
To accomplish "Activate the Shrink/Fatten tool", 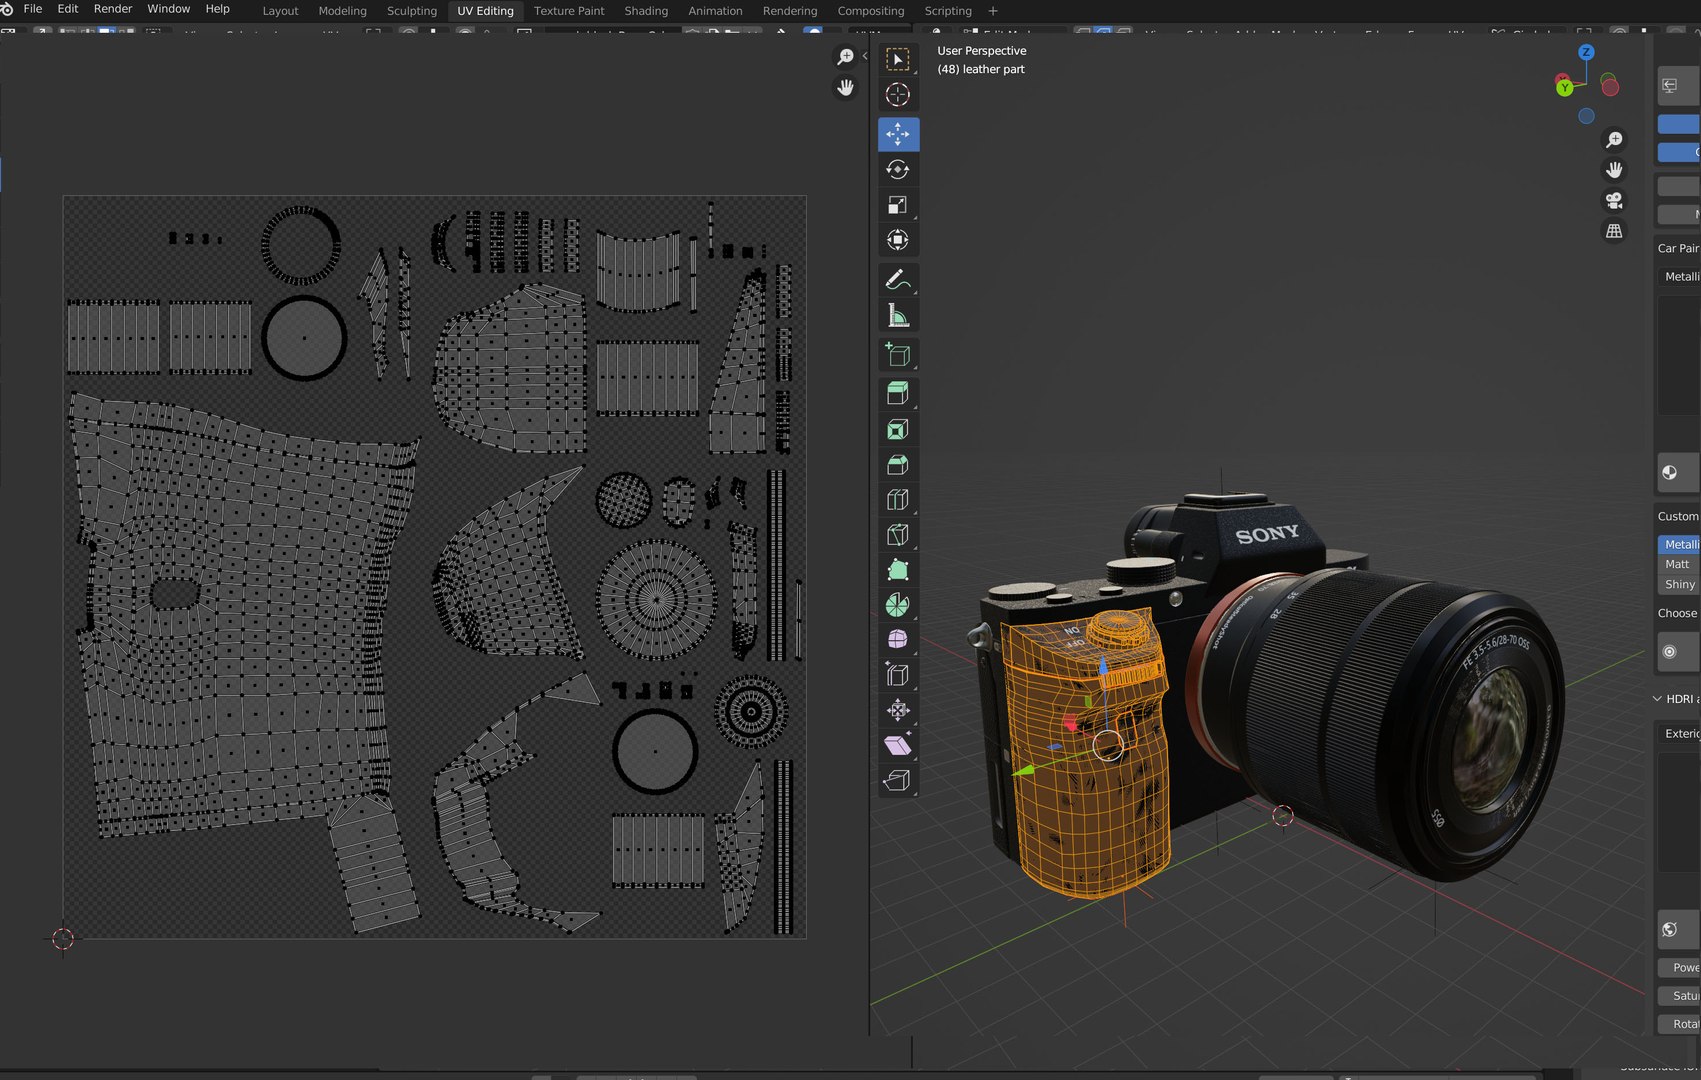I will [x=898, y=710].
